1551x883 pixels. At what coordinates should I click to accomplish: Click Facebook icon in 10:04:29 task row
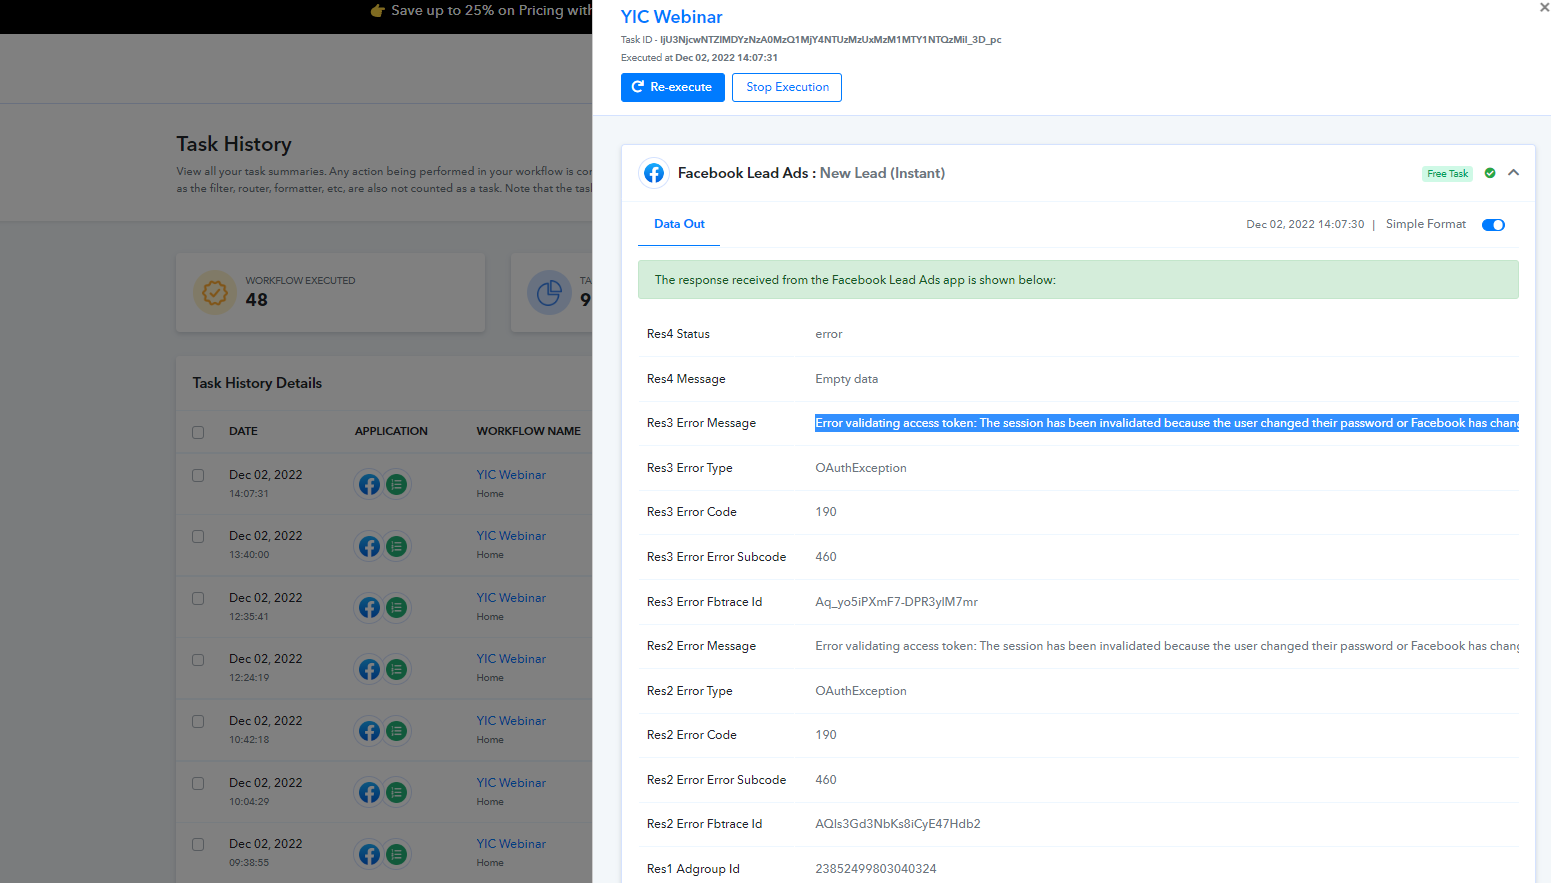369,793
